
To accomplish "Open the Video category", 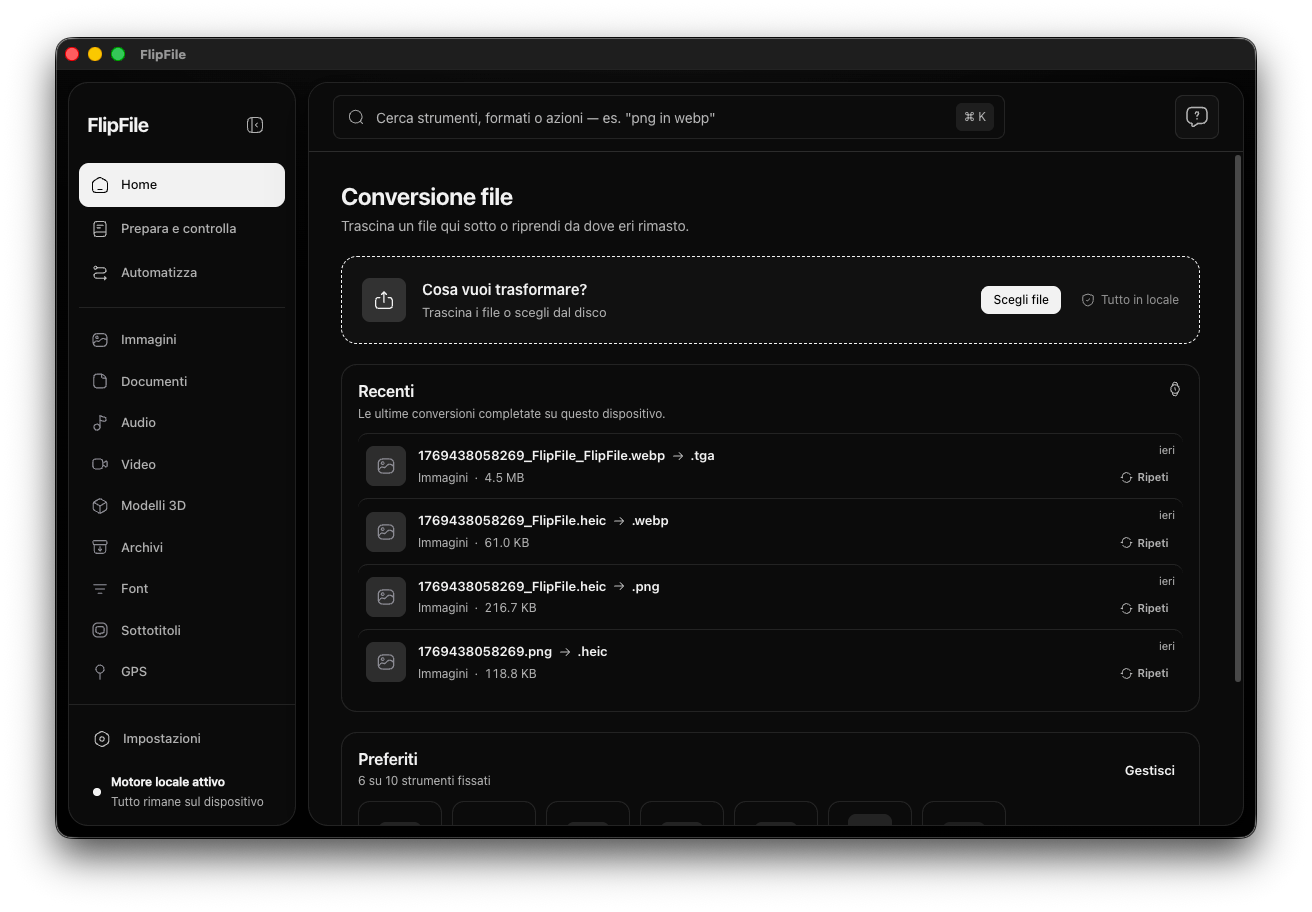I will pos(182,464).
